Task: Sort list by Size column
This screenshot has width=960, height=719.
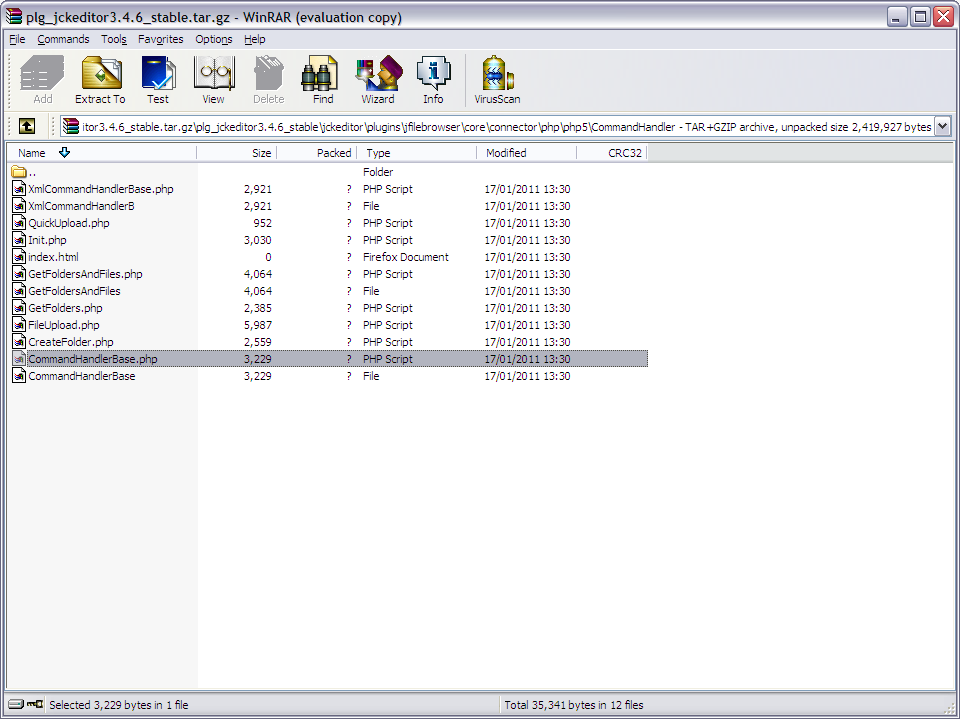Action: [261, 153]
